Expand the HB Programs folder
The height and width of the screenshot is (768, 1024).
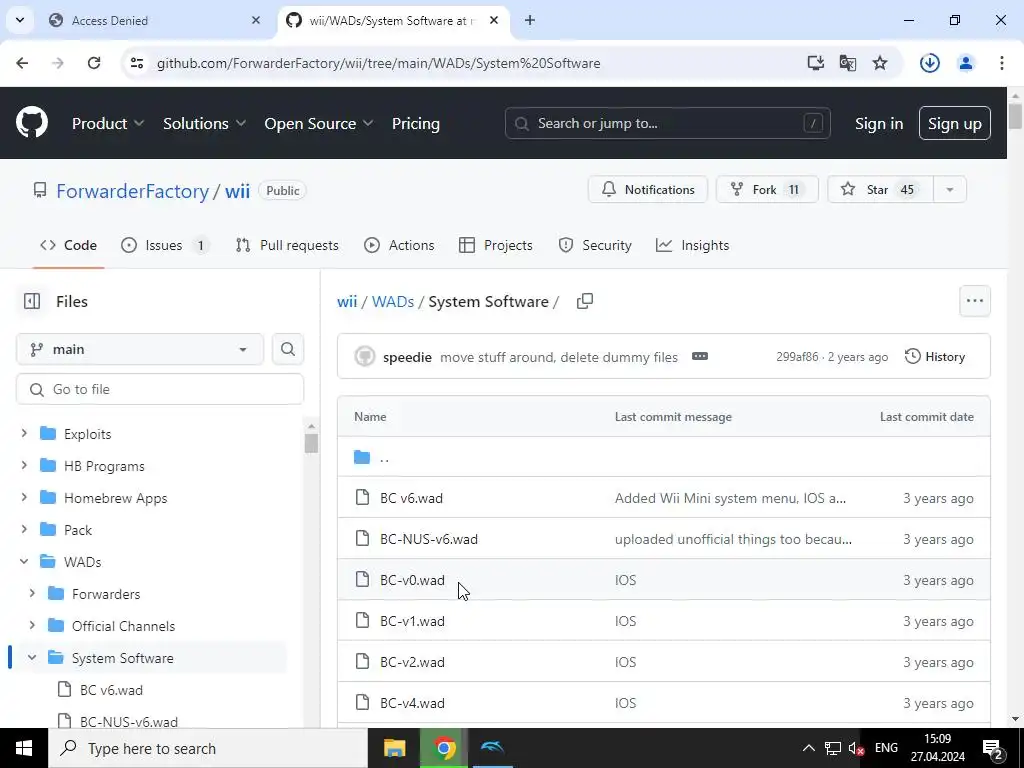click(x=24, y=466)
